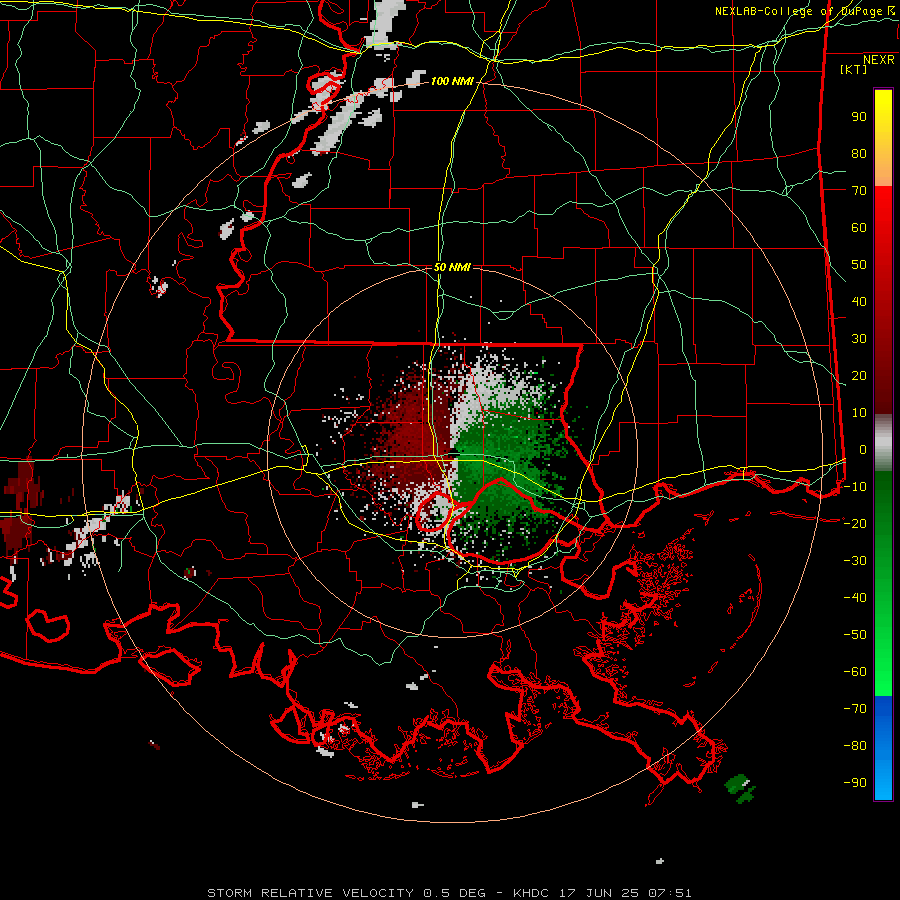Viewport: 900px width, 900px height.
Task: Click the small green echo offshore southeast
Action: [x=740, y=788]
